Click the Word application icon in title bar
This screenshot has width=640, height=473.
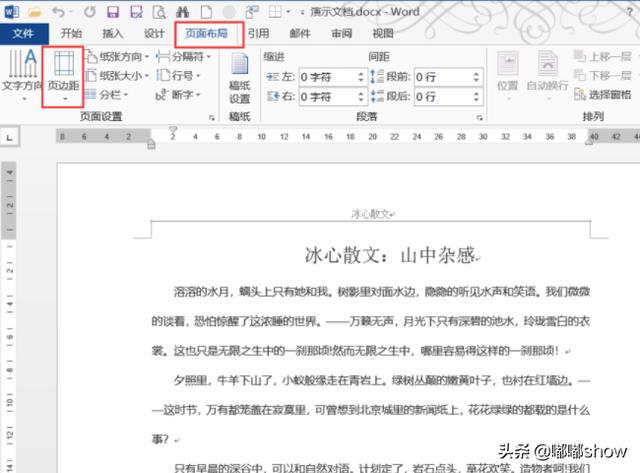11,11
